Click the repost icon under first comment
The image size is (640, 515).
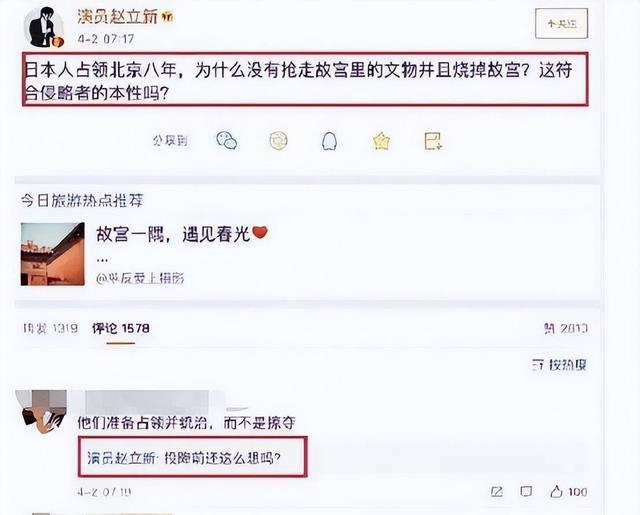pyautogui.click(x=497, y=492)
